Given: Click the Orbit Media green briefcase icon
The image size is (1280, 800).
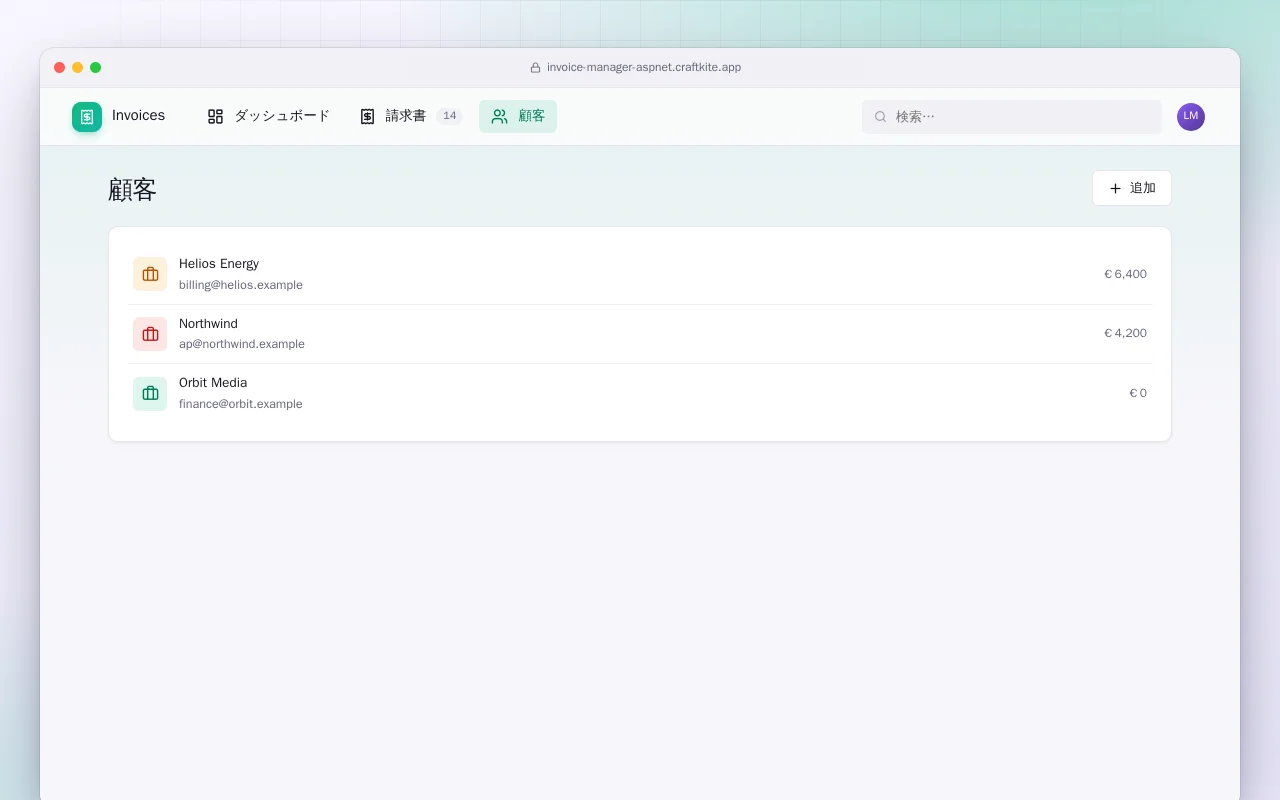Looking at the screenshot, I should point(150,394).
